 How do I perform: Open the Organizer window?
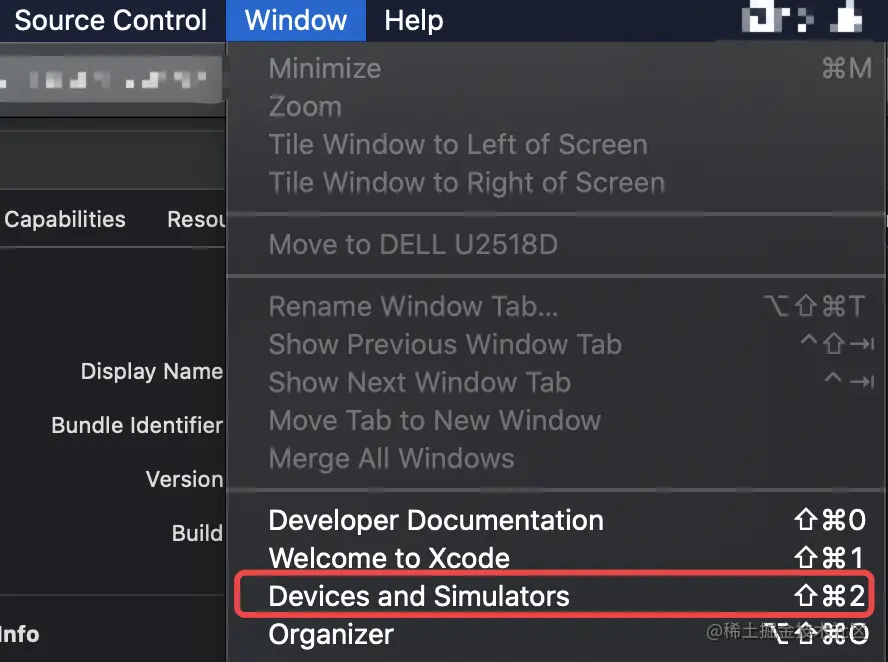tap(557, 634)
